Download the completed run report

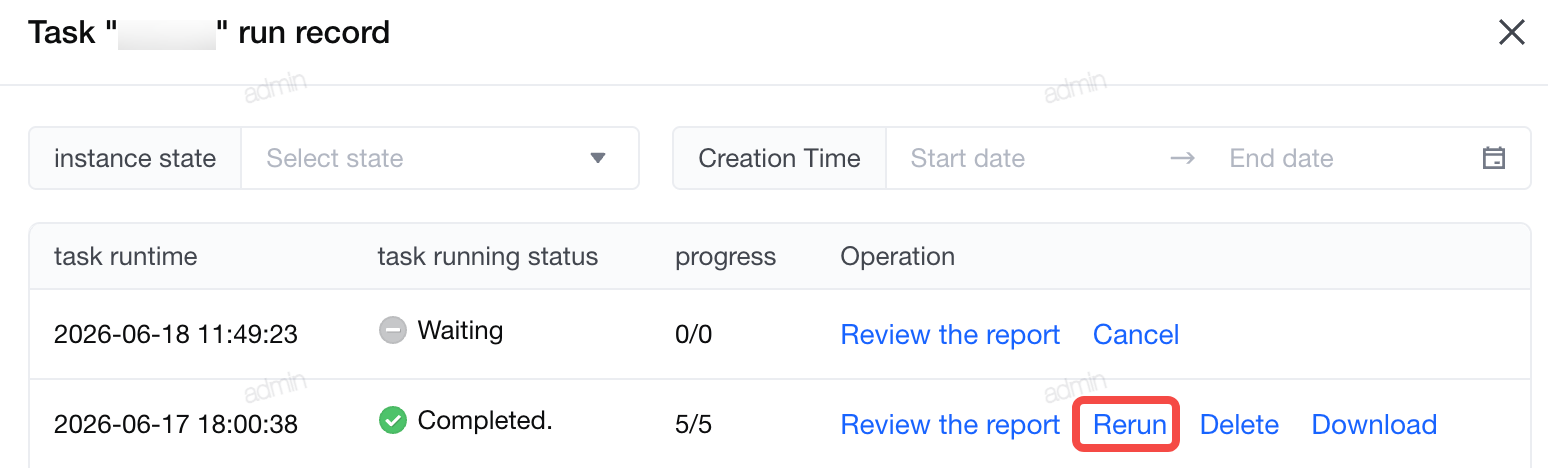pos(1374,424)
